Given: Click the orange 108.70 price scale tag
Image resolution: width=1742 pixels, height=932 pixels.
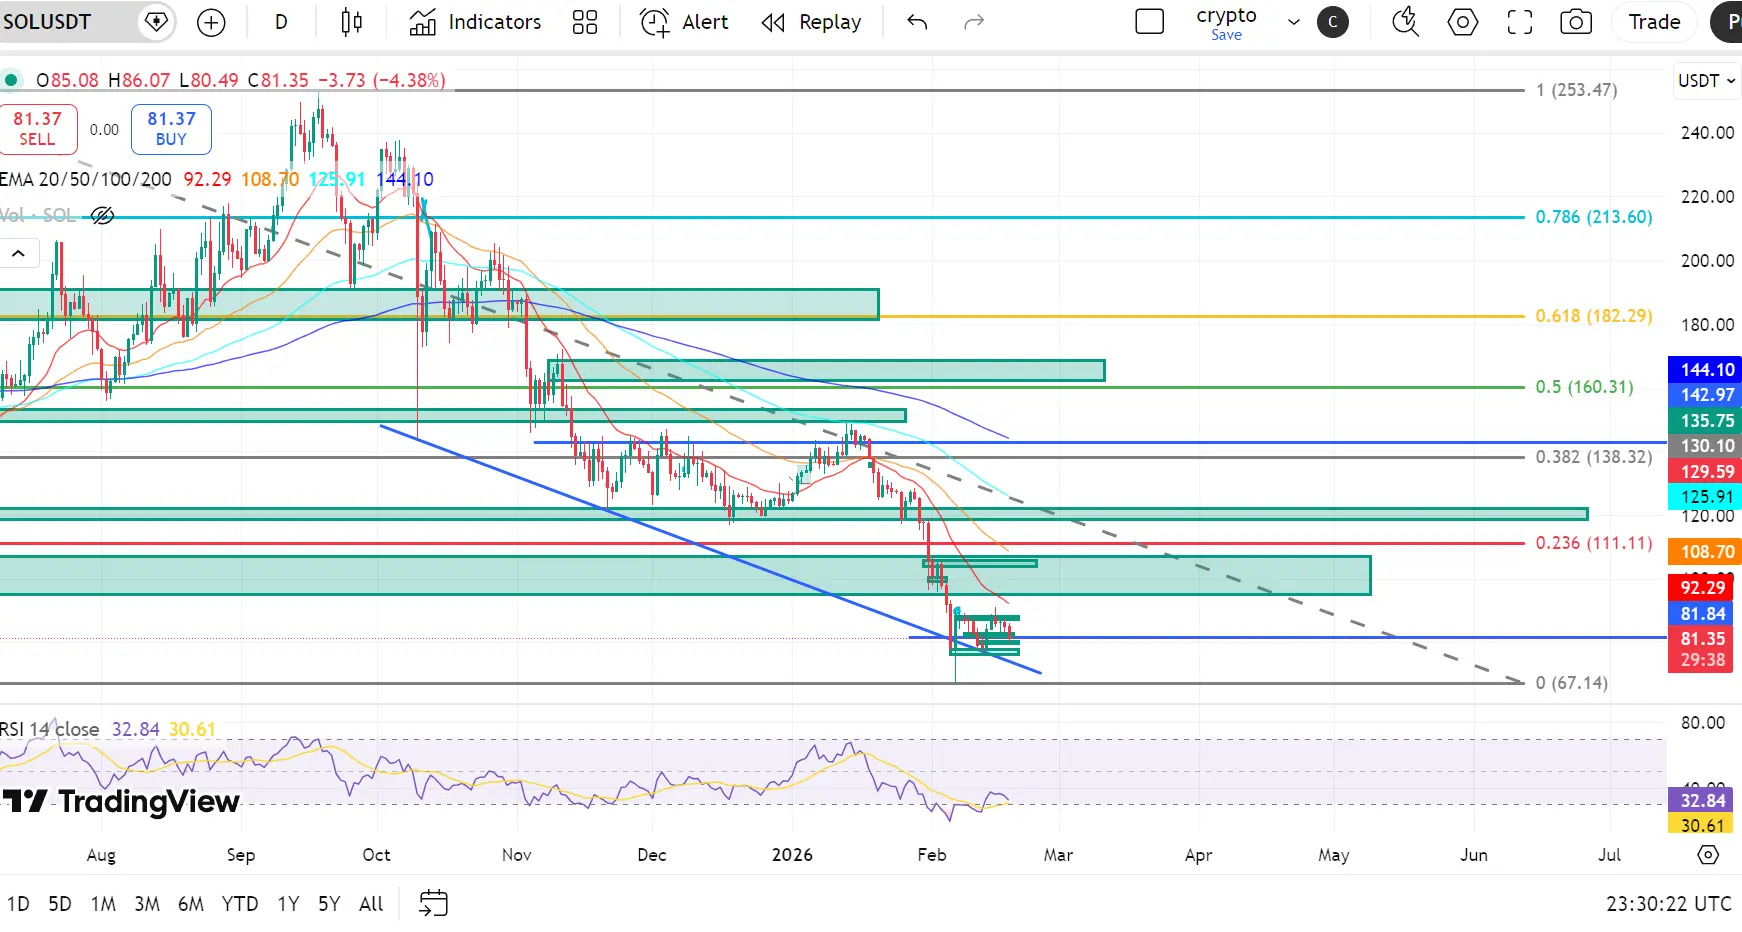Looking at the screenshot, I should point(1705,552).
